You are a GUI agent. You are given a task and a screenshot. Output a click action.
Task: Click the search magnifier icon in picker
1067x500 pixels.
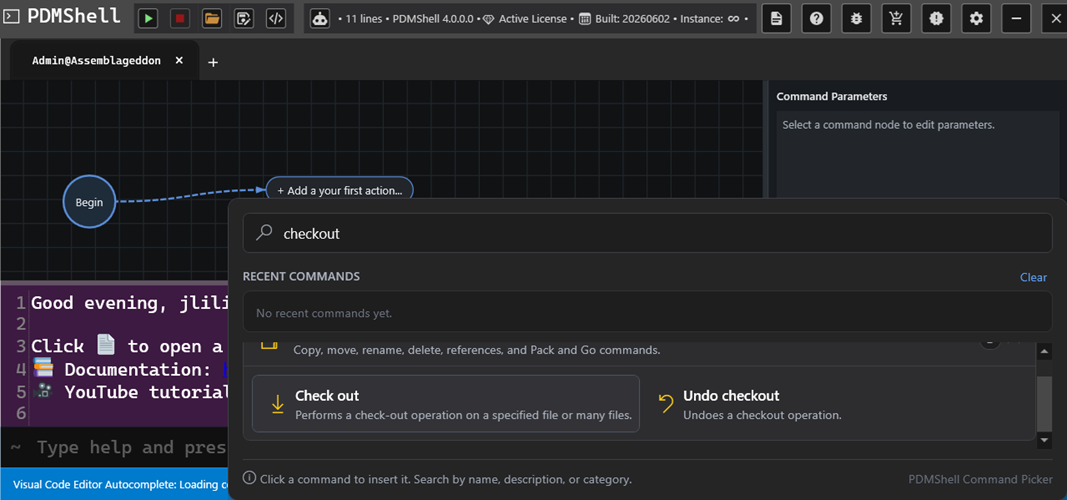pyautogui.click(x=263, y=233)
